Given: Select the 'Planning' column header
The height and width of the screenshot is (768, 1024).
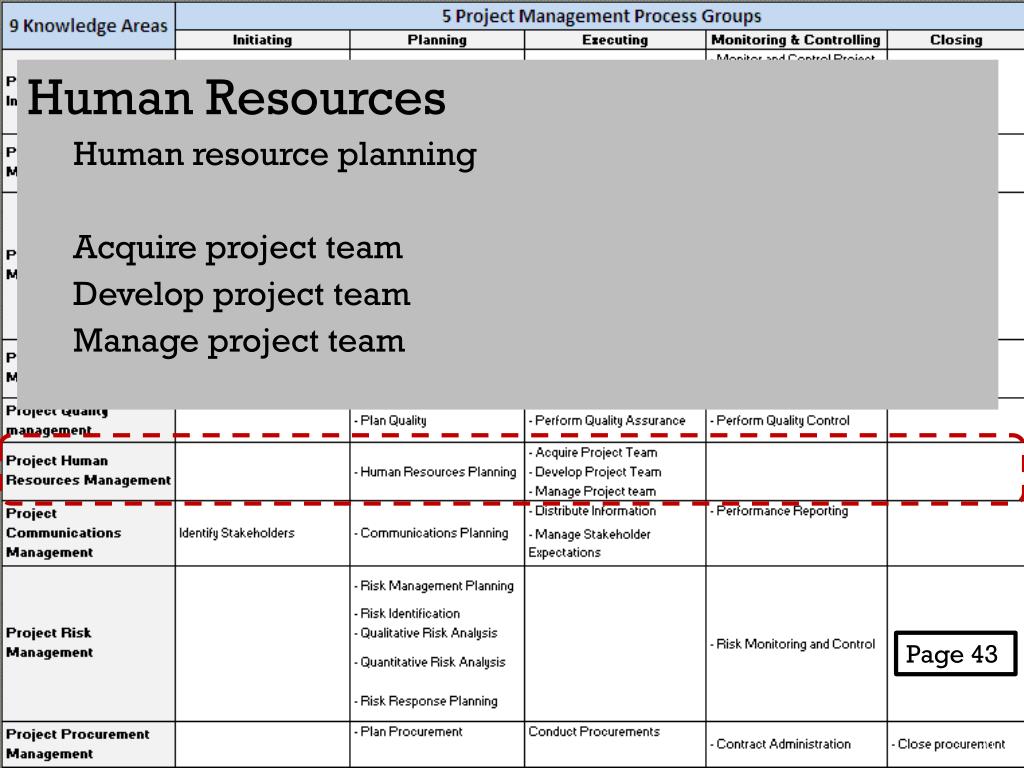Looking at the screenshot, I should coord(437,40).
